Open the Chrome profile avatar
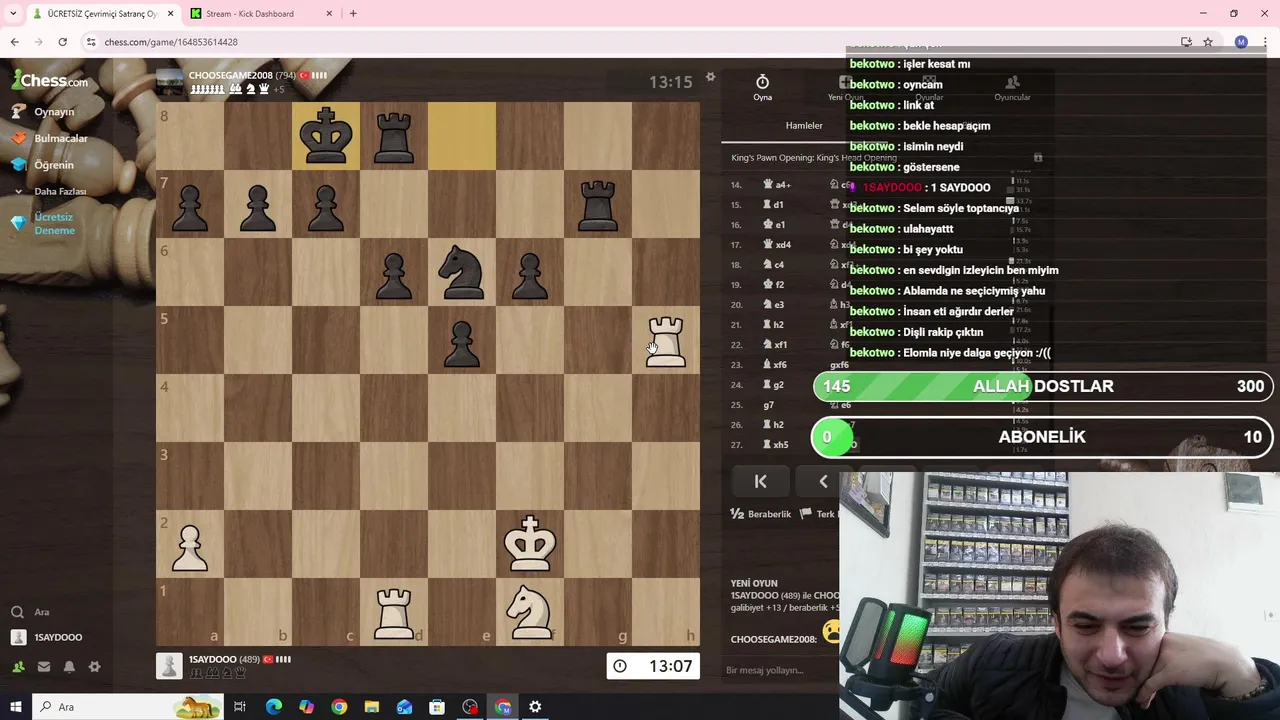Viewport: 1280px width, 720px height. 1241,42
